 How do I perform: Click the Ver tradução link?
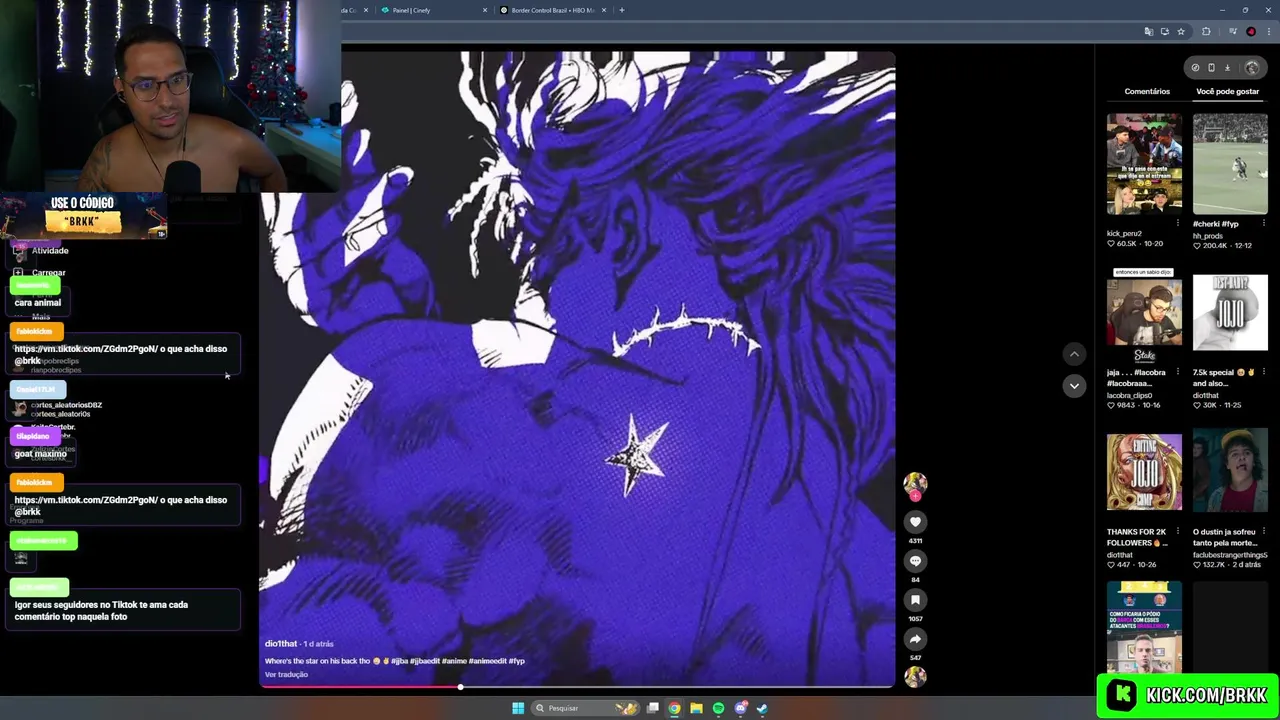point(286,675)
